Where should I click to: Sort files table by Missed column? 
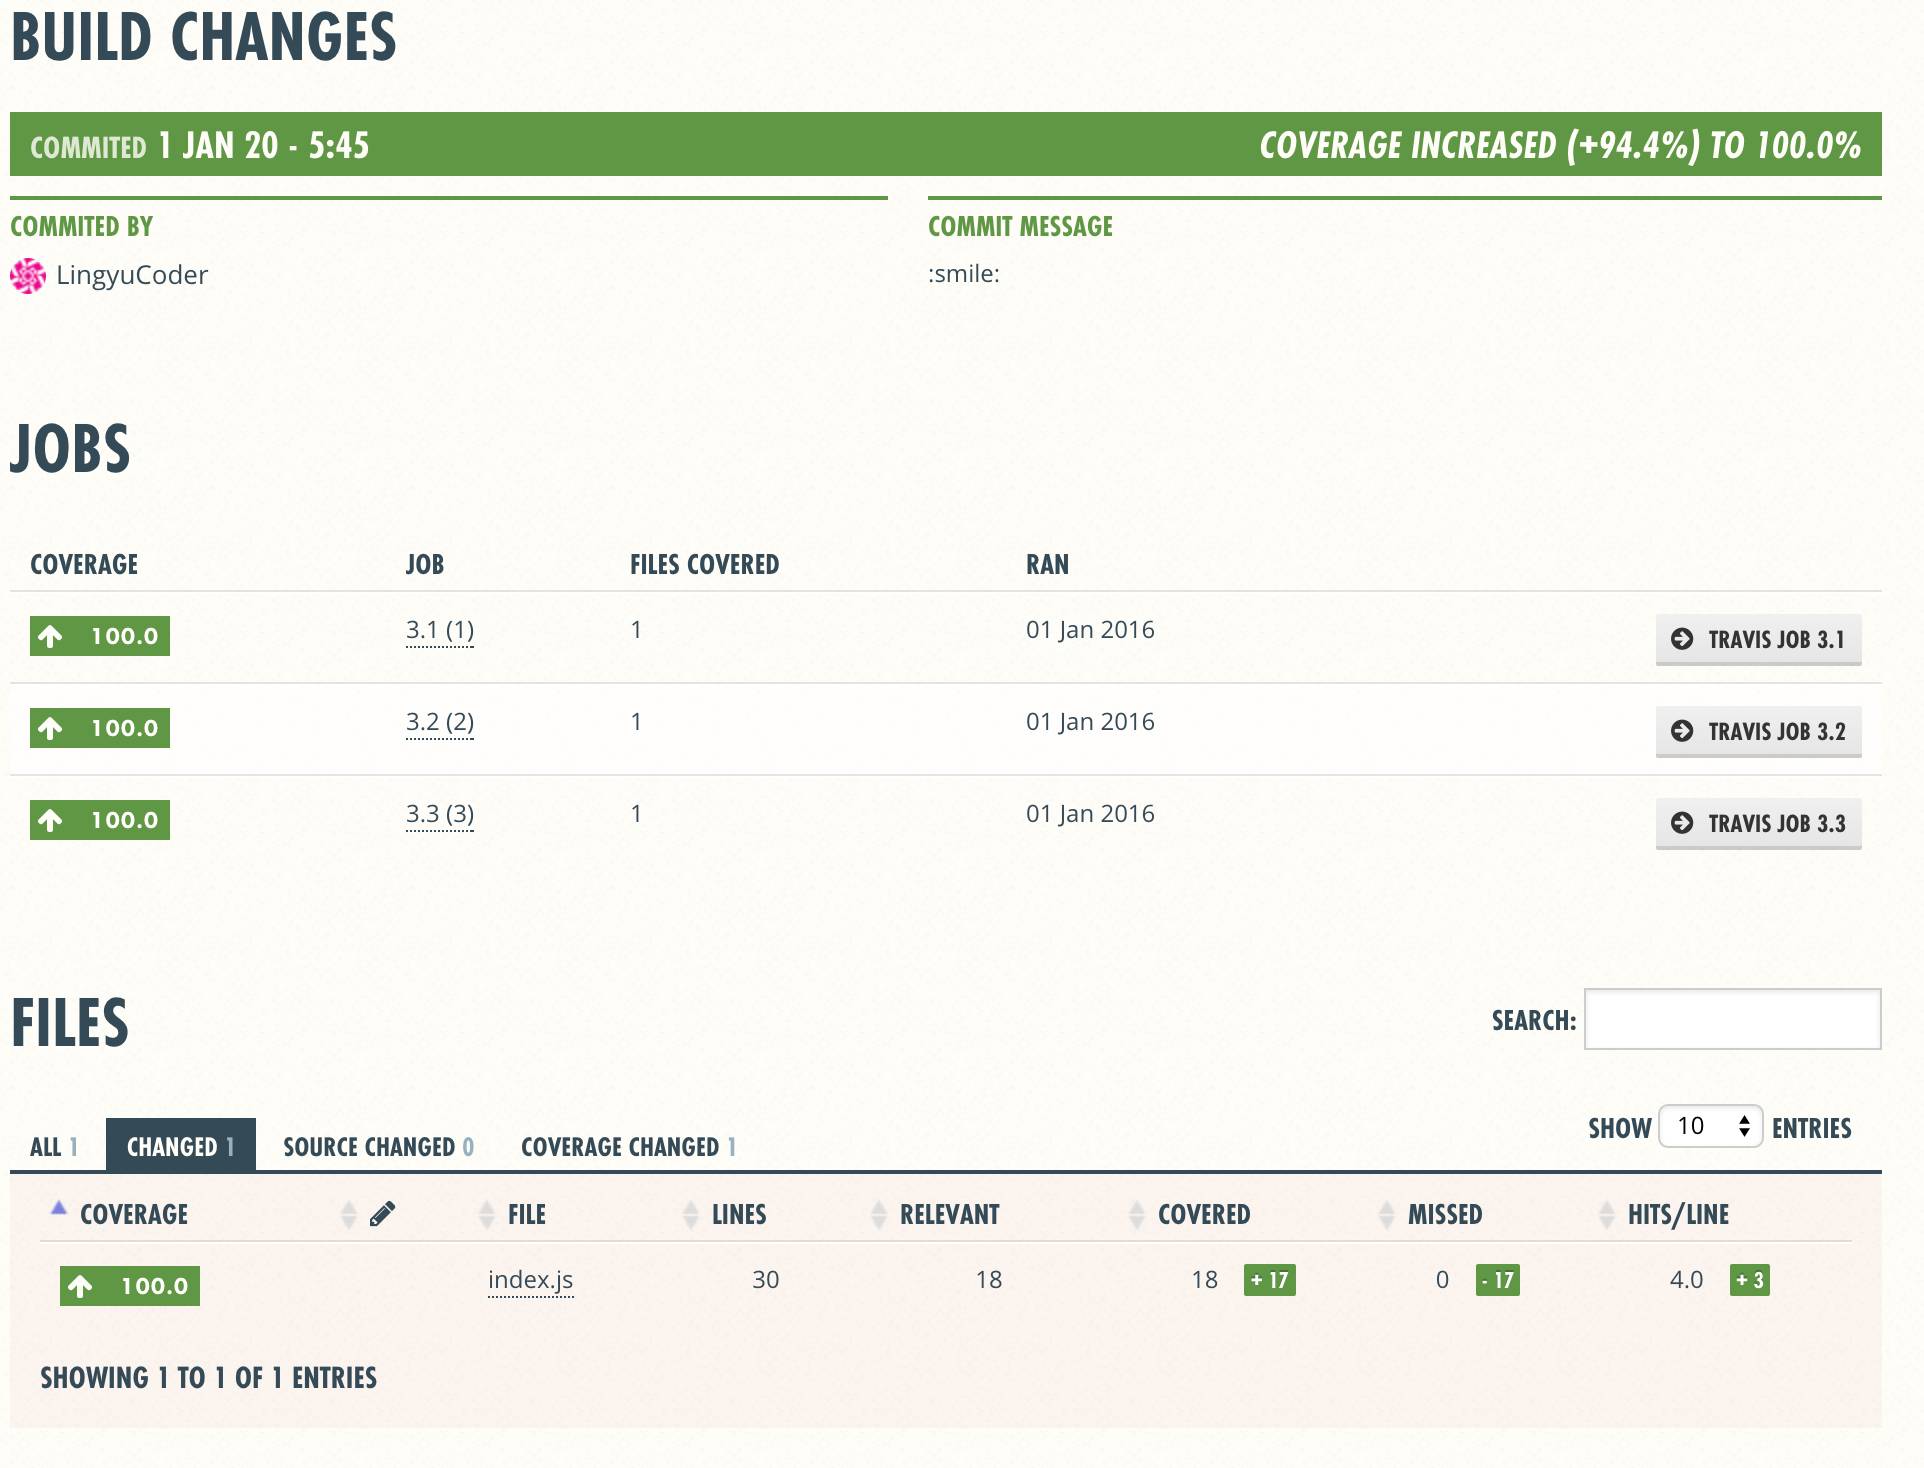point(1444,1214)
